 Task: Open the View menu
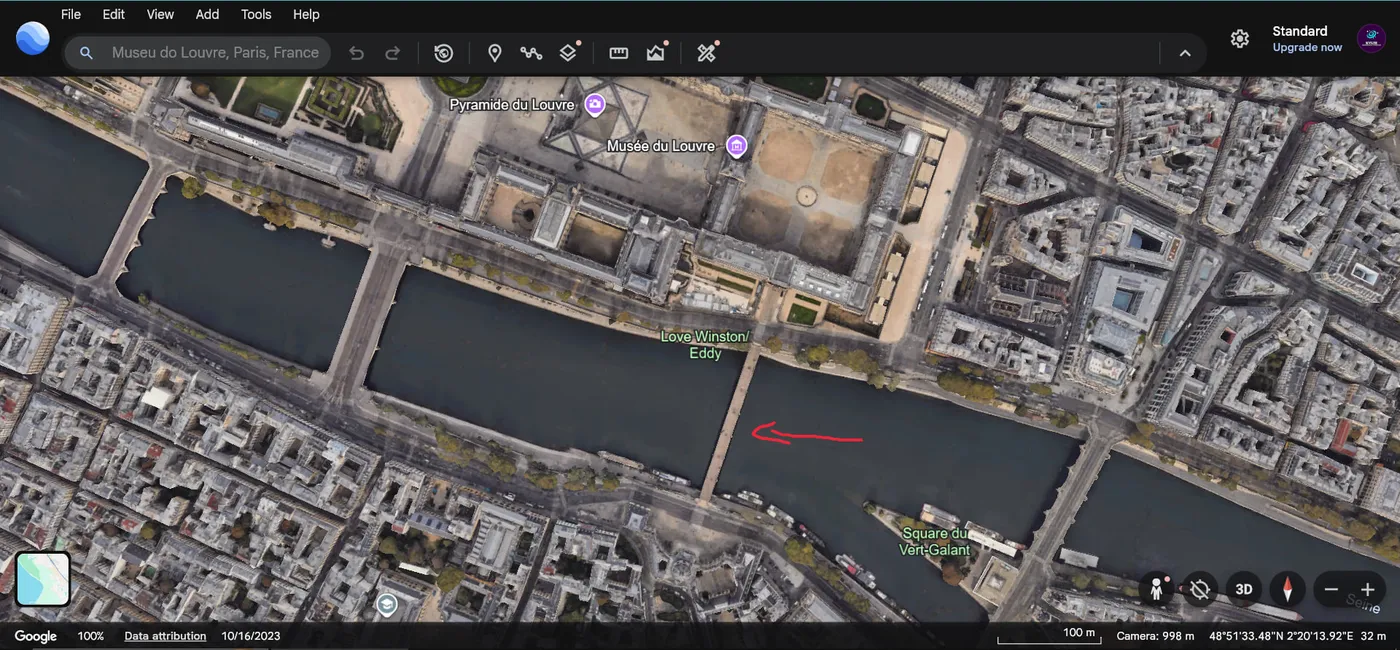(x=160, y=14)
